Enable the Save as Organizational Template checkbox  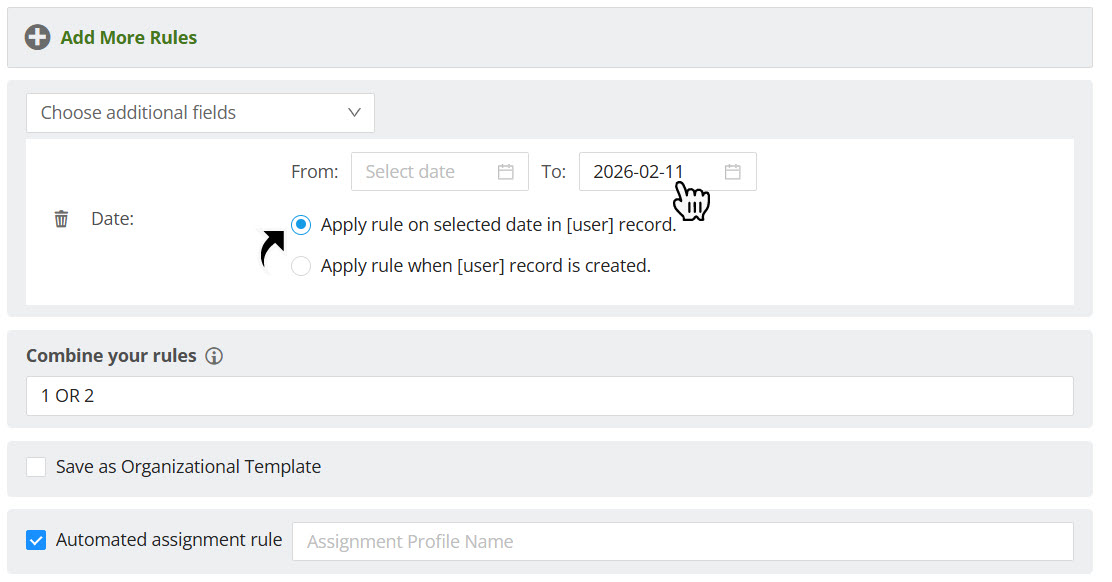pyautogui.click(x=36, y=467)
